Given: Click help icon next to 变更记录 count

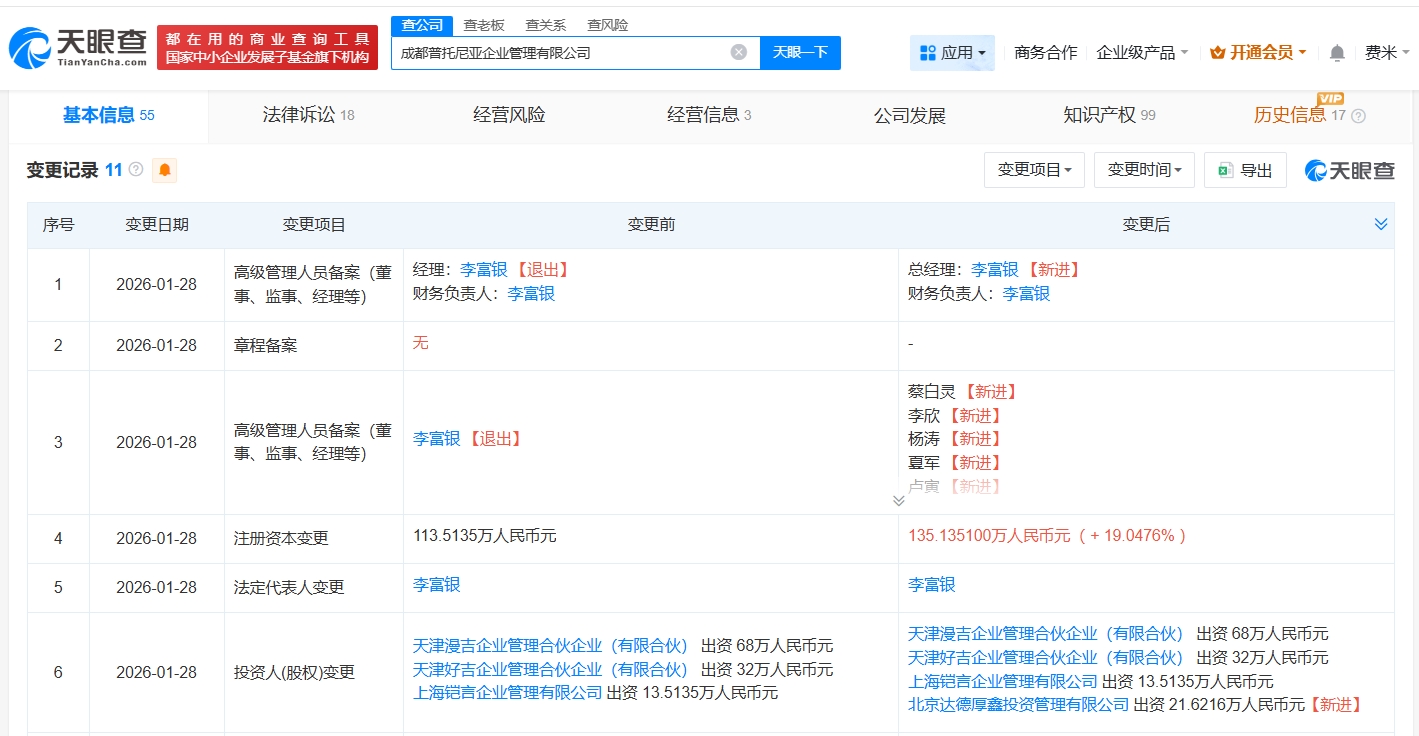Looking at the screenshot, I should click(136, 170).
